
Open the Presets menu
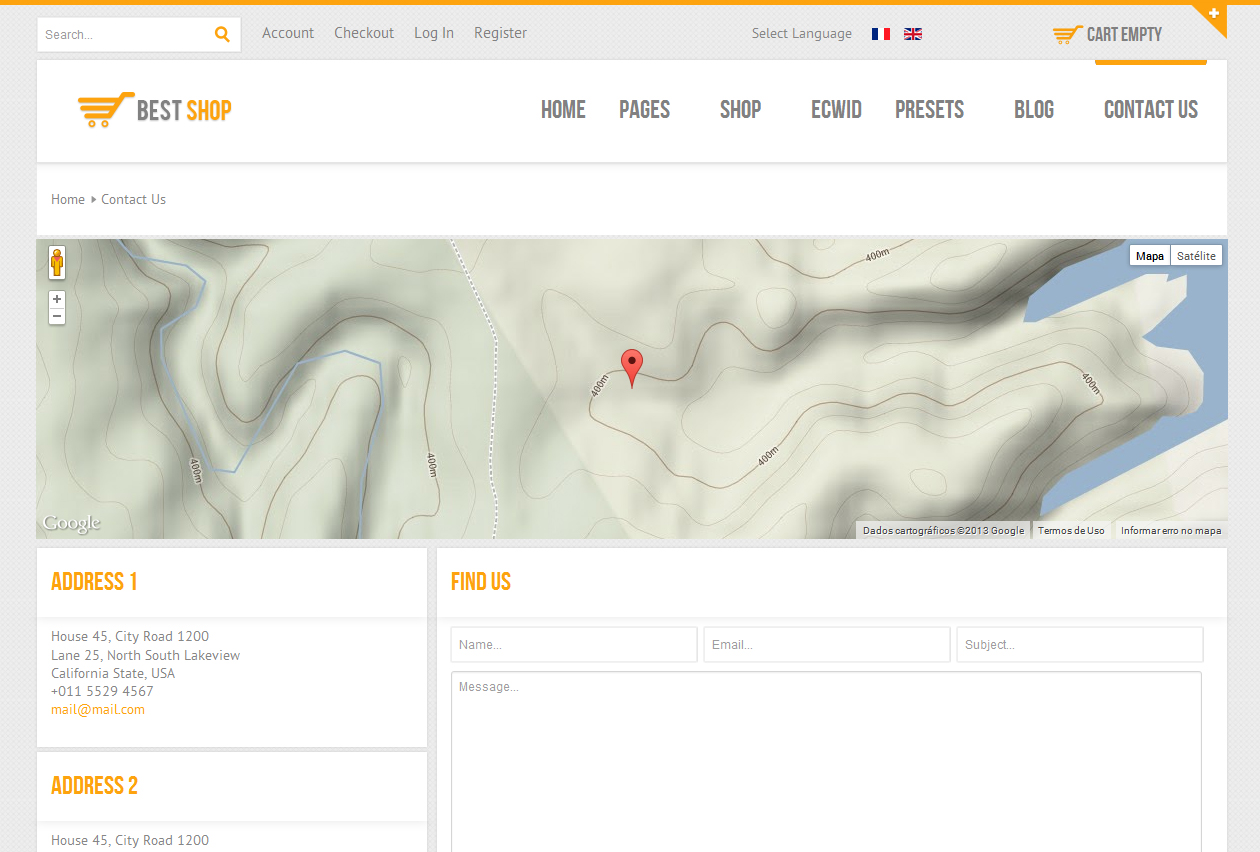click(929, 110)
